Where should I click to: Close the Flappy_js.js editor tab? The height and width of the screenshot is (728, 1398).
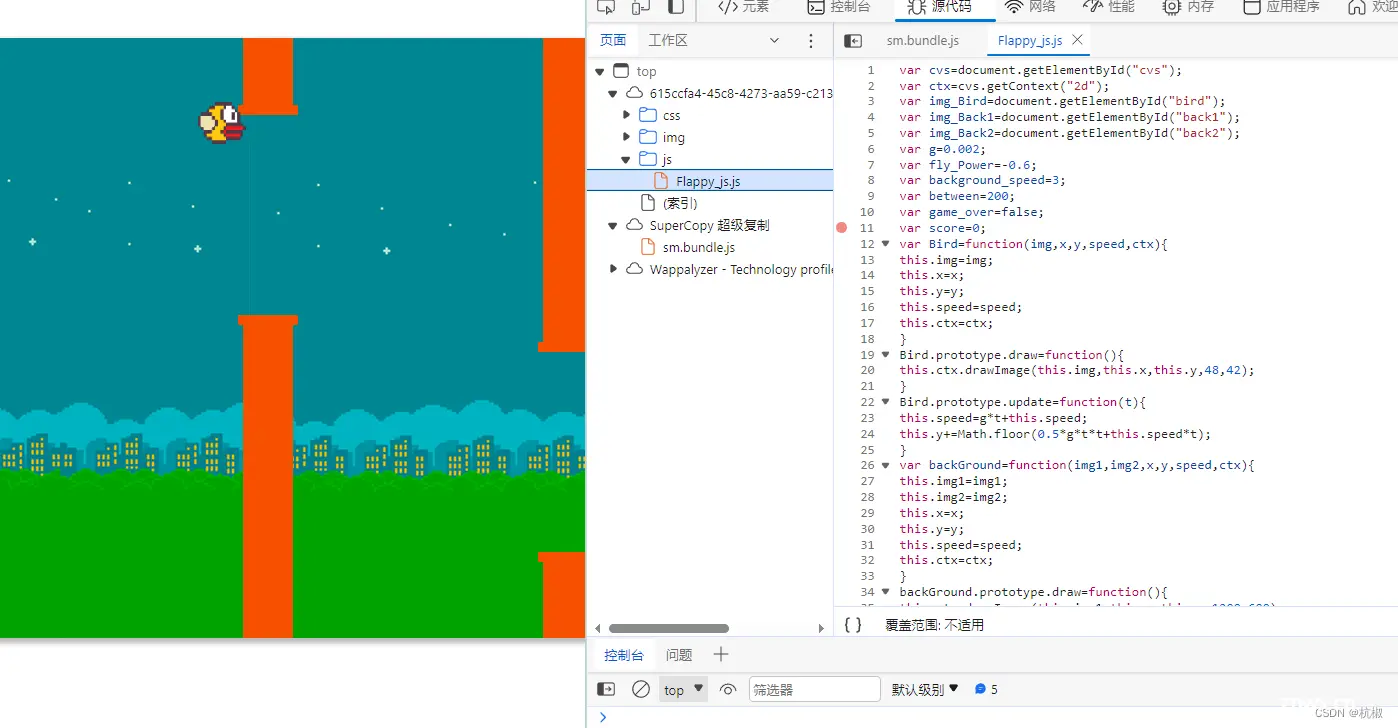coord(1077,40)
